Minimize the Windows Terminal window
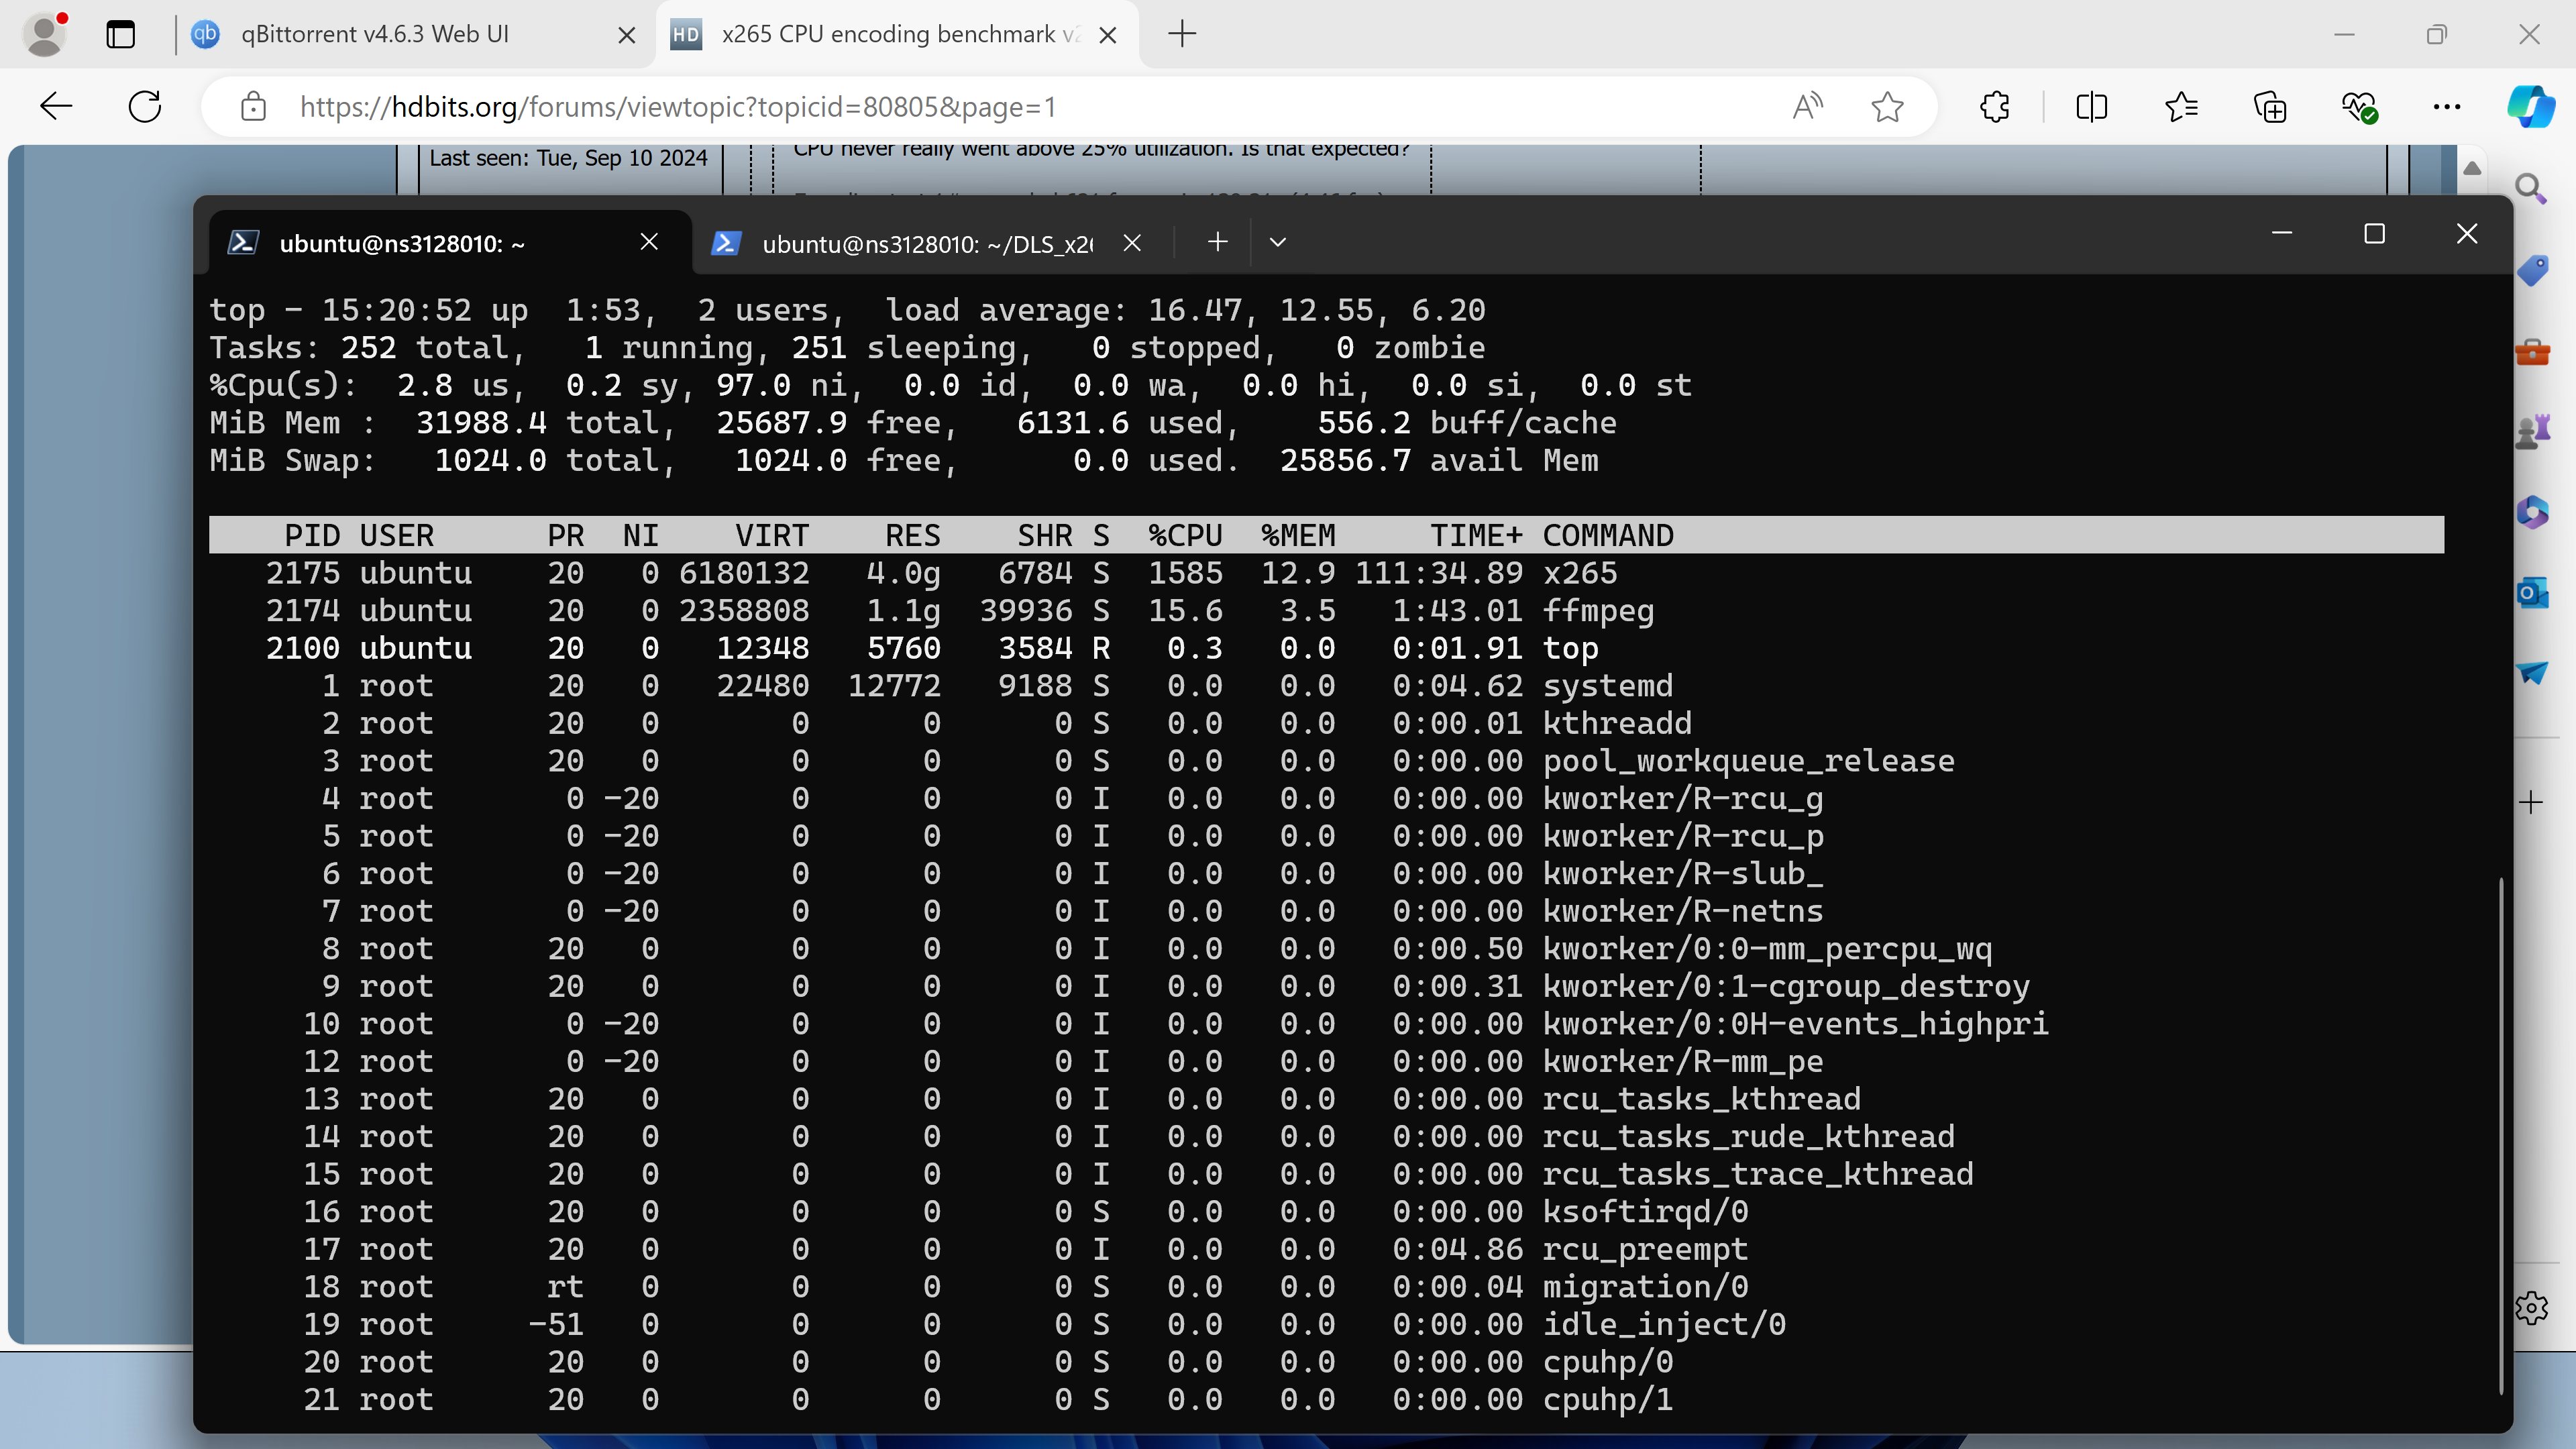This screenshot has height=1449, width=2576. coord(2281,233)
